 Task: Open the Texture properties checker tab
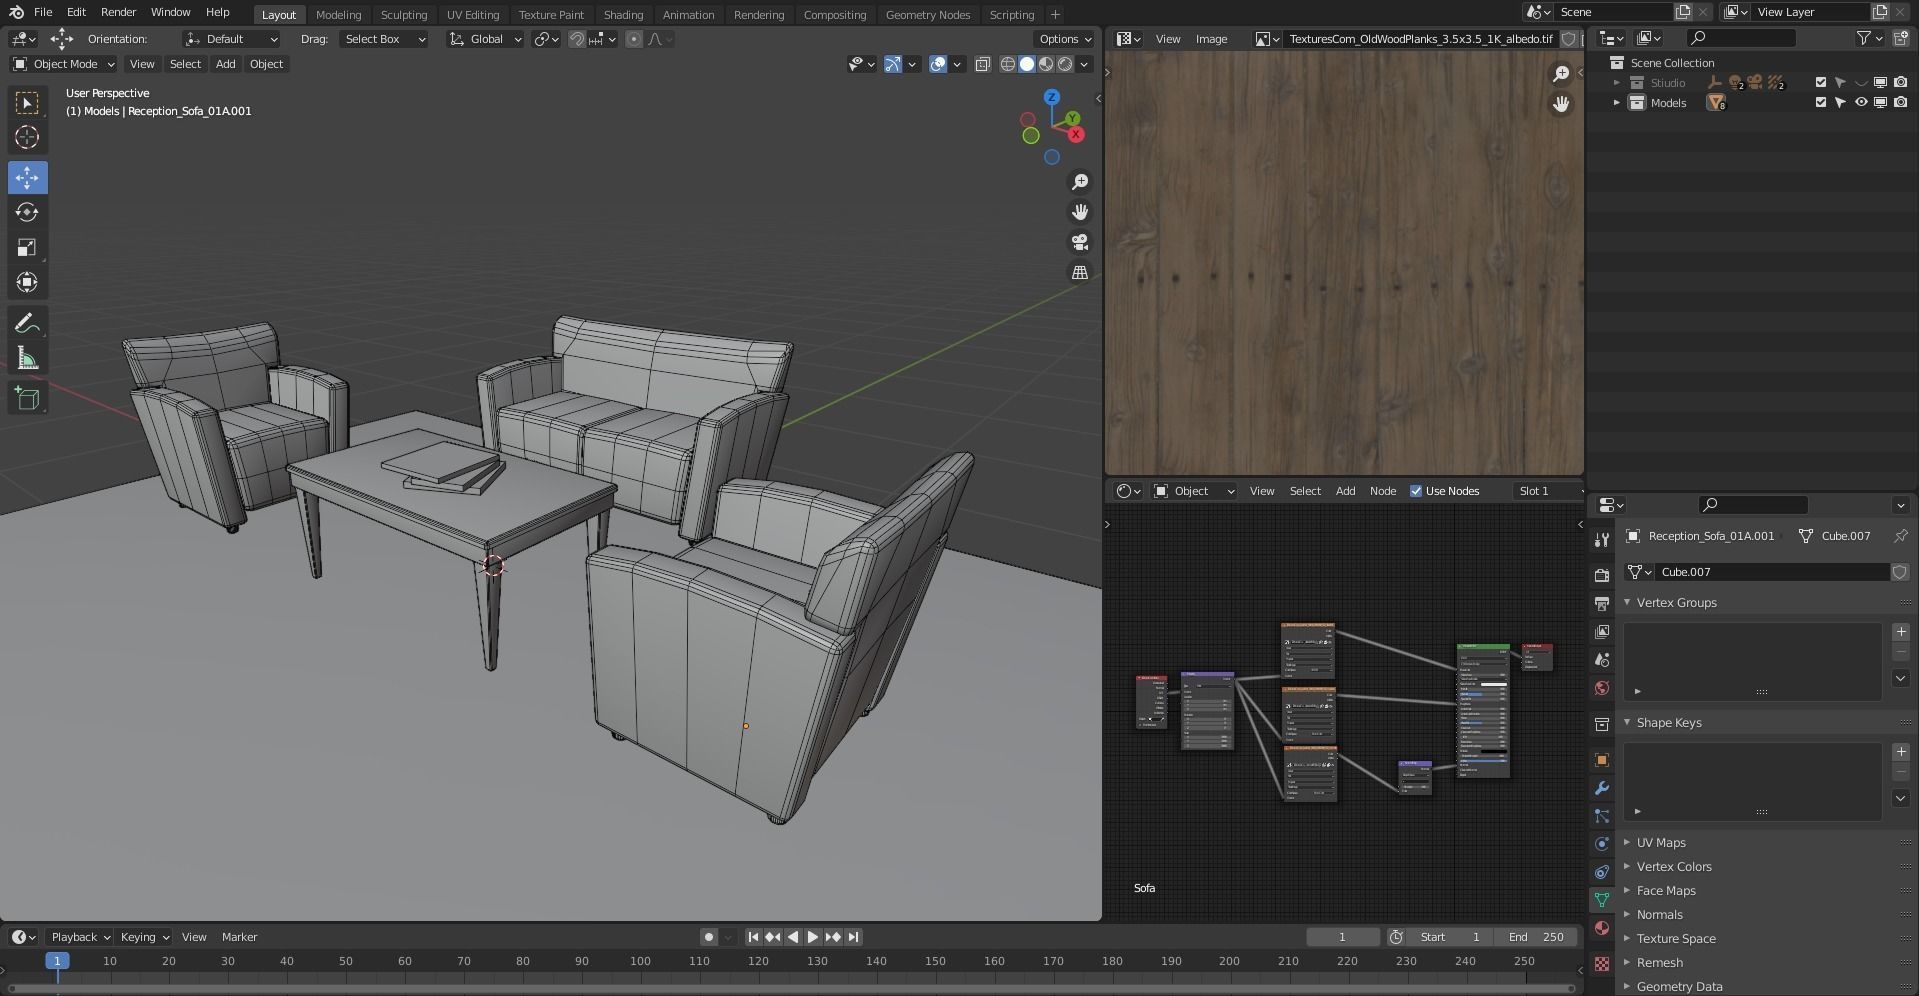[1602, 964]
